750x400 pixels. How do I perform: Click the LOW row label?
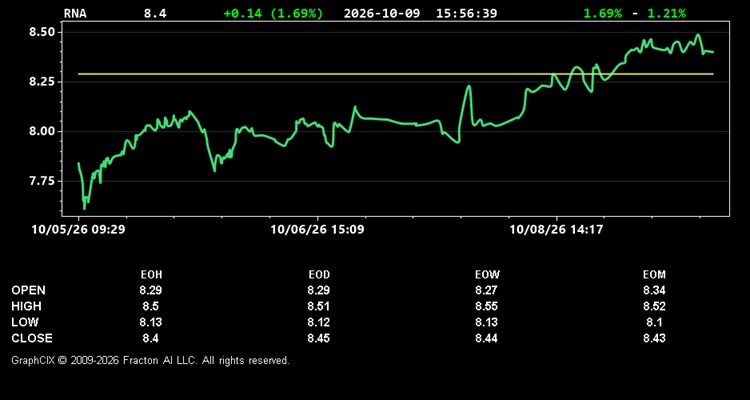click(x=25, y=322)
